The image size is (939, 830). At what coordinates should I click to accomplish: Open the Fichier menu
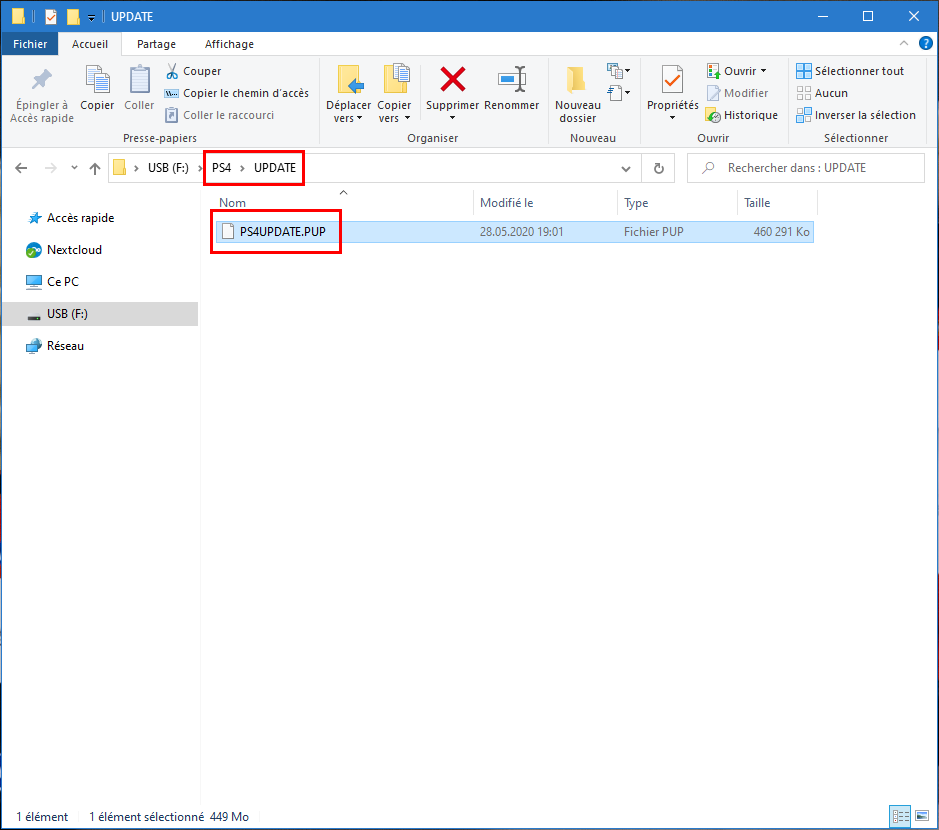point(30,44)
